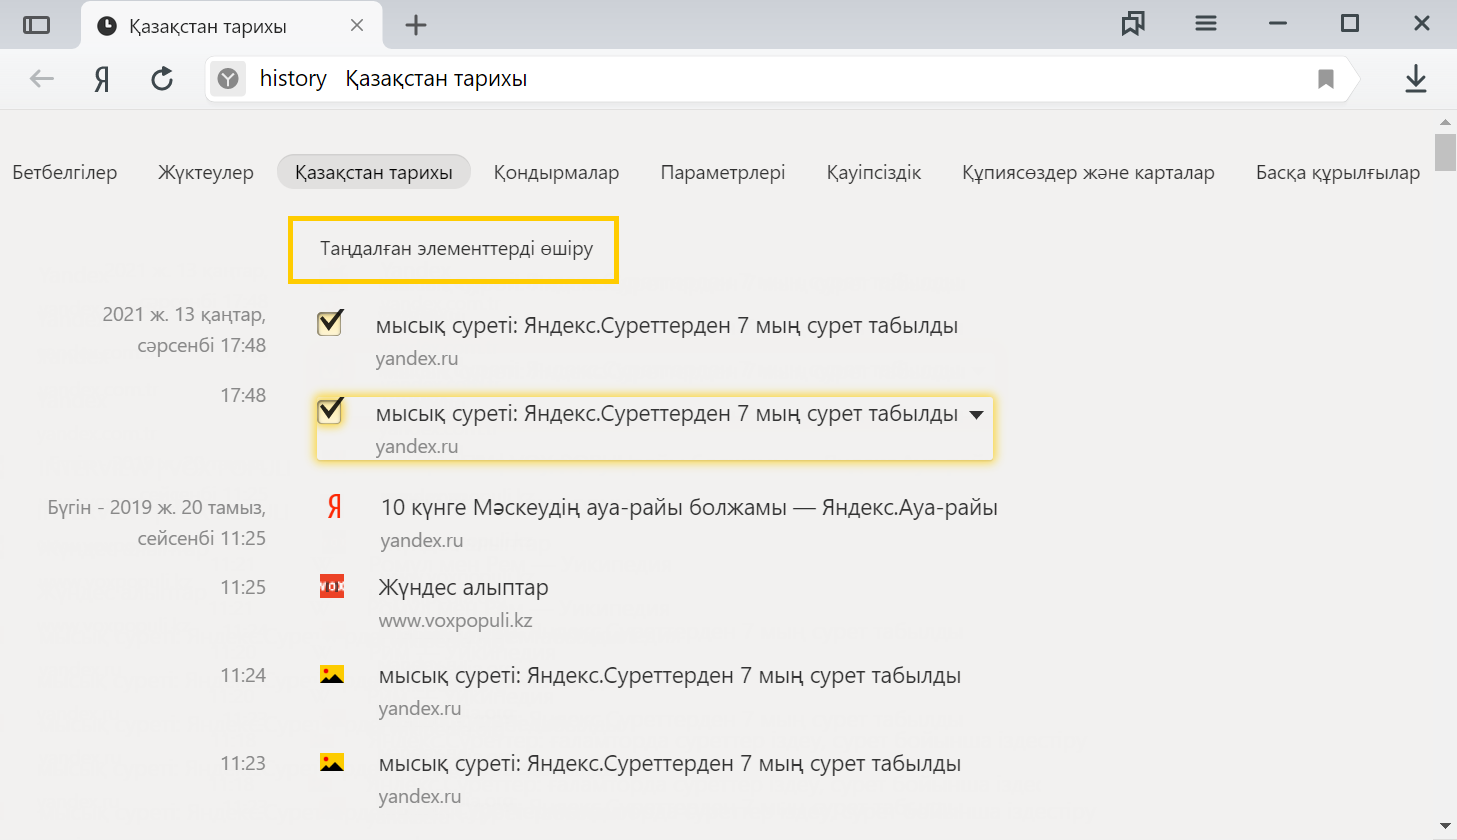Close the browser window
The height and width of the screenshot is (840, 1457).
coord(1422,23)
